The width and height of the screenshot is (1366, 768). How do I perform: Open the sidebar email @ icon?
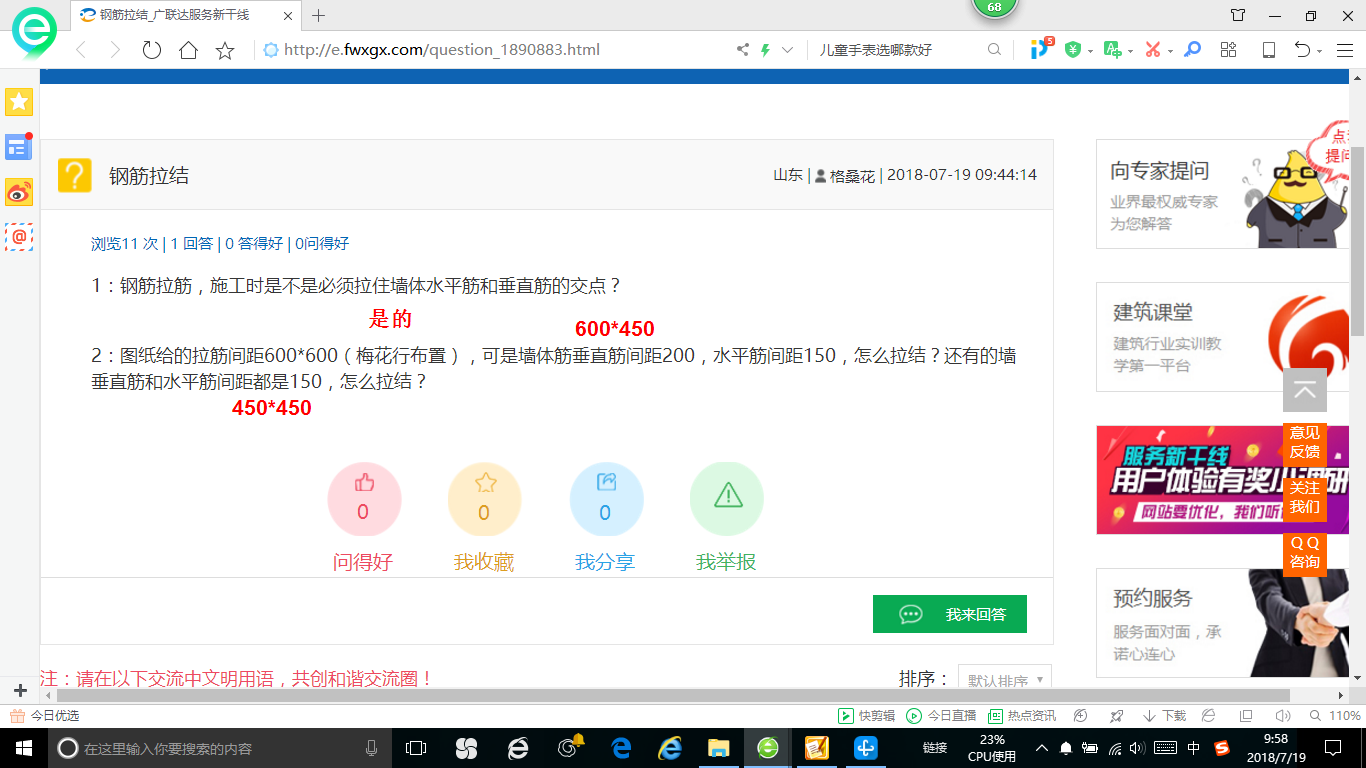pyautogui.click(x=19, y=237)
